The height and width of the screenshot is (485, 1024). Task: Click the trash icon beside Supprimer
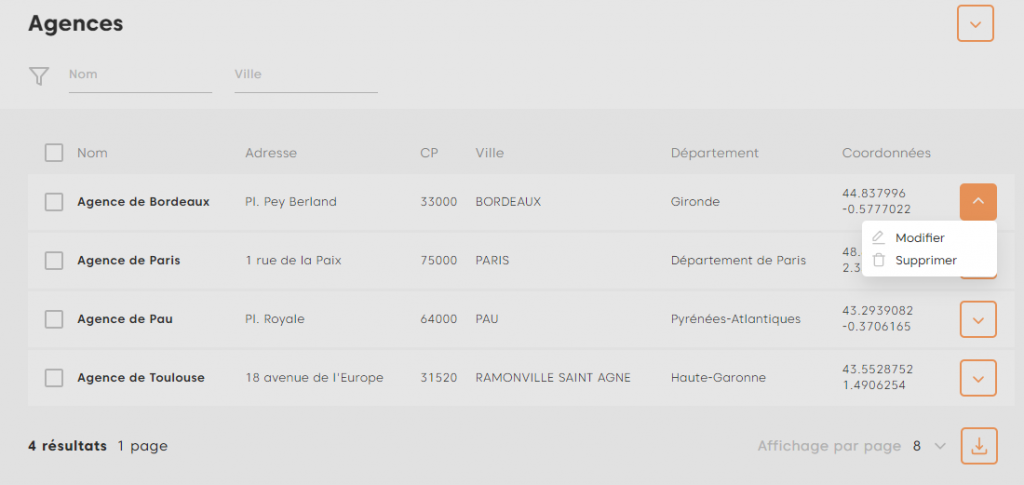879,260
